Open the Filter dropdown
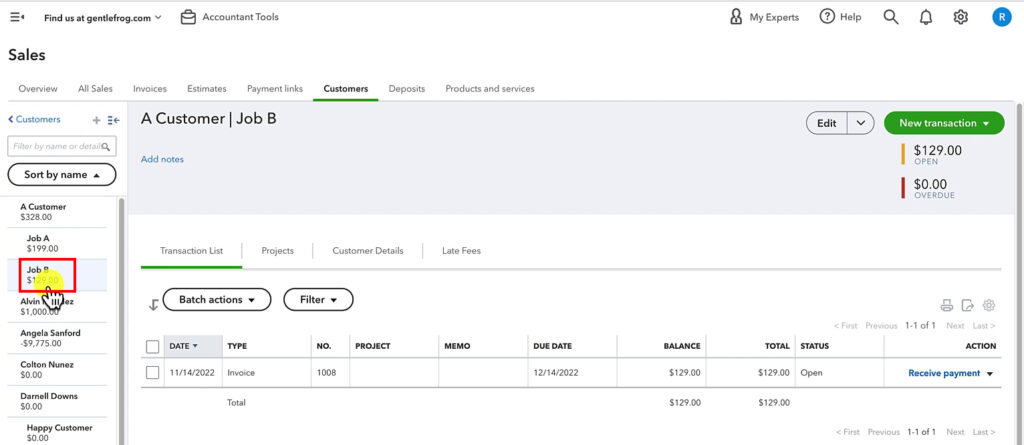This screenshot has height=445, width=1024. point(318,299)
